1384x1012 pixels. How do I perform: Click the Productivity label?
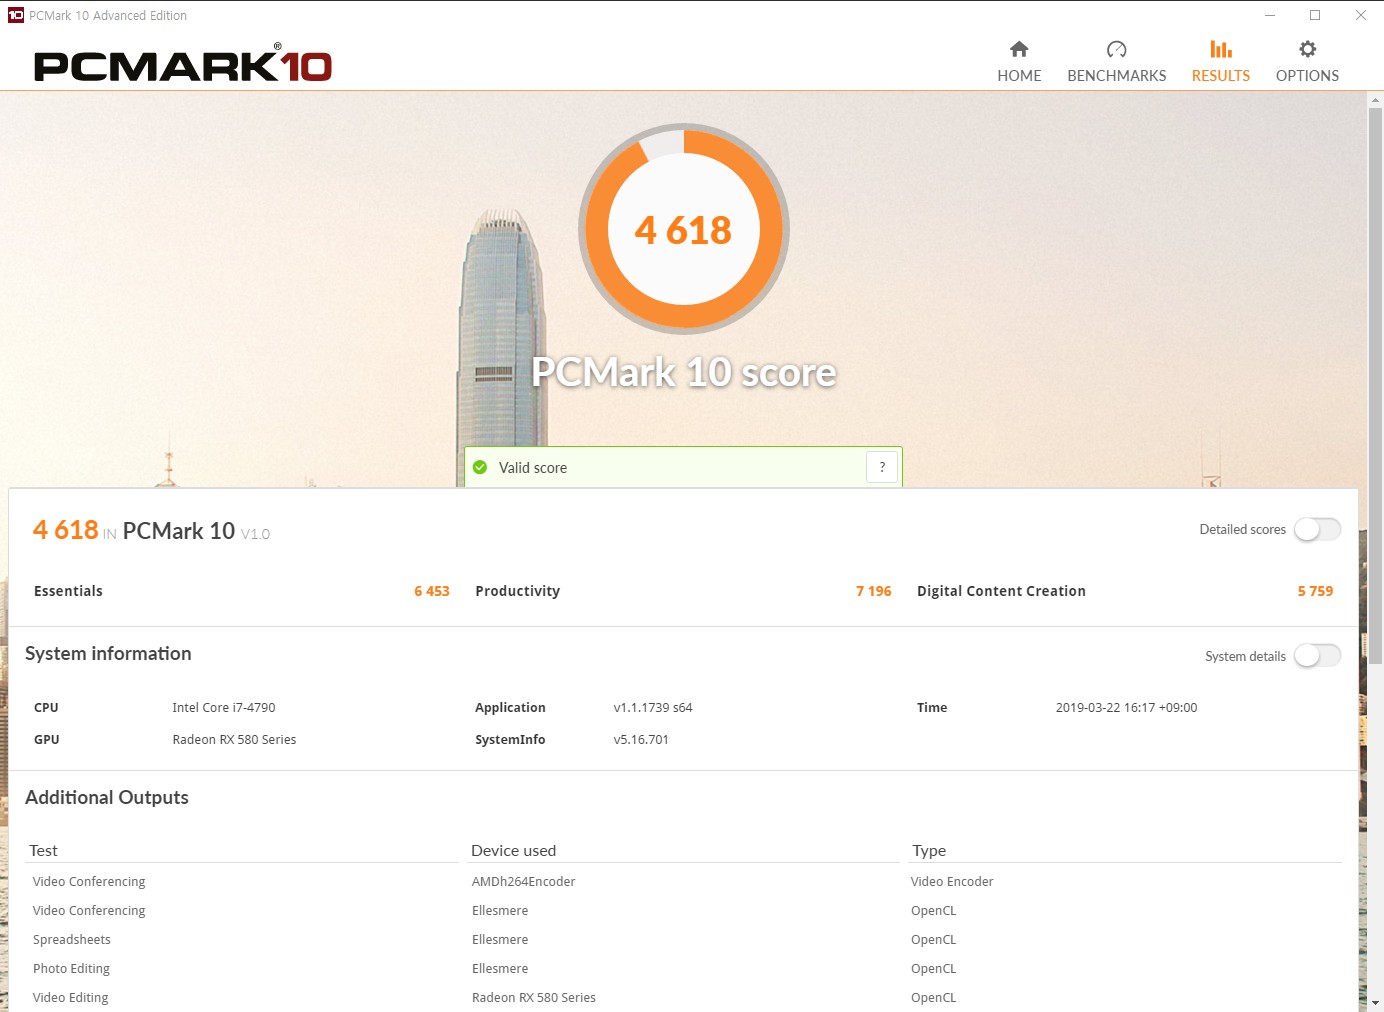coord(518,591)
